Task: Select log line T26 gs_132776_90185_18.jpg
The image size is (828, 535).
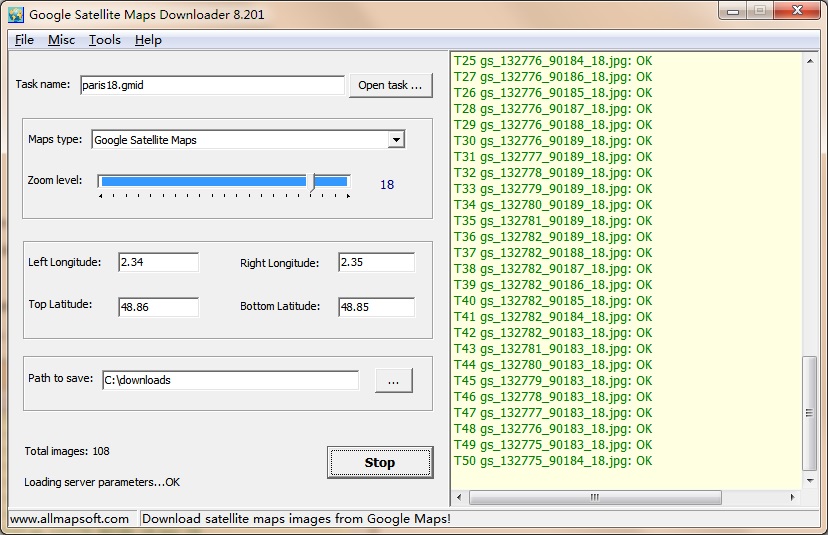Action: coord(553,93)
